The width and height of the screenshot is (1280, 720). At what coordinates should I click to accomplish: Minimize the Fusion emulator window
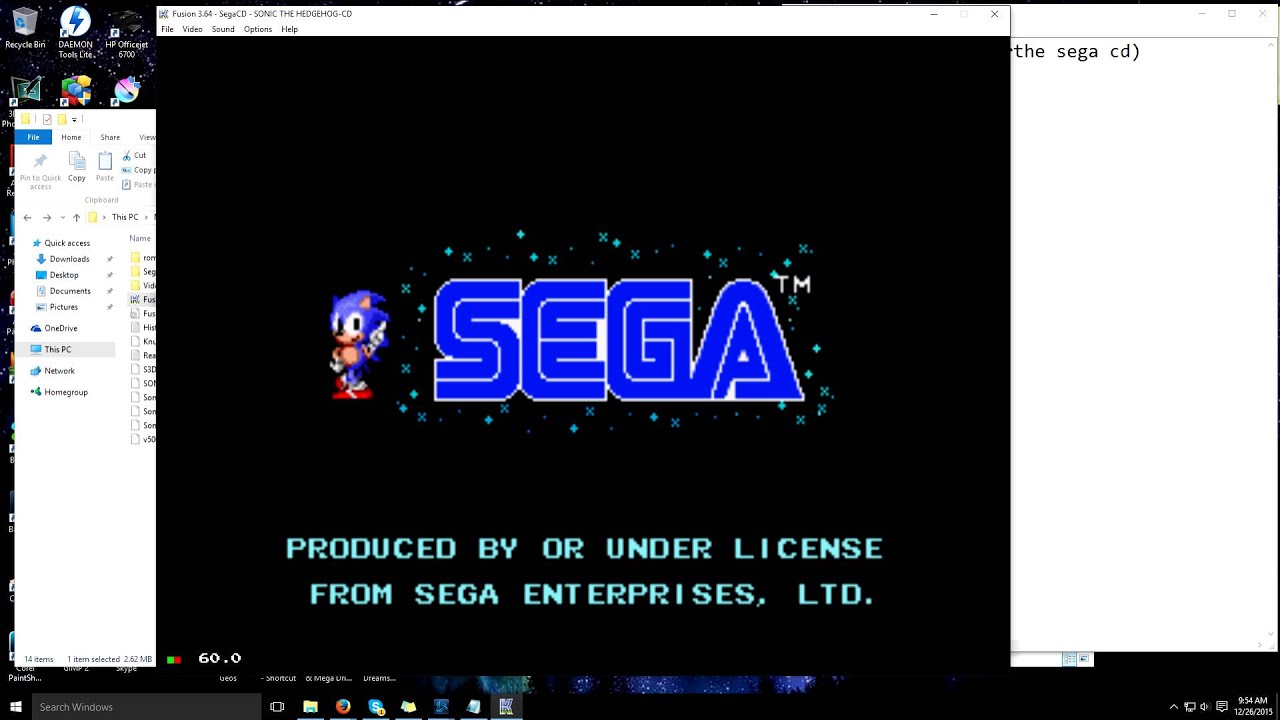point(933,14)
